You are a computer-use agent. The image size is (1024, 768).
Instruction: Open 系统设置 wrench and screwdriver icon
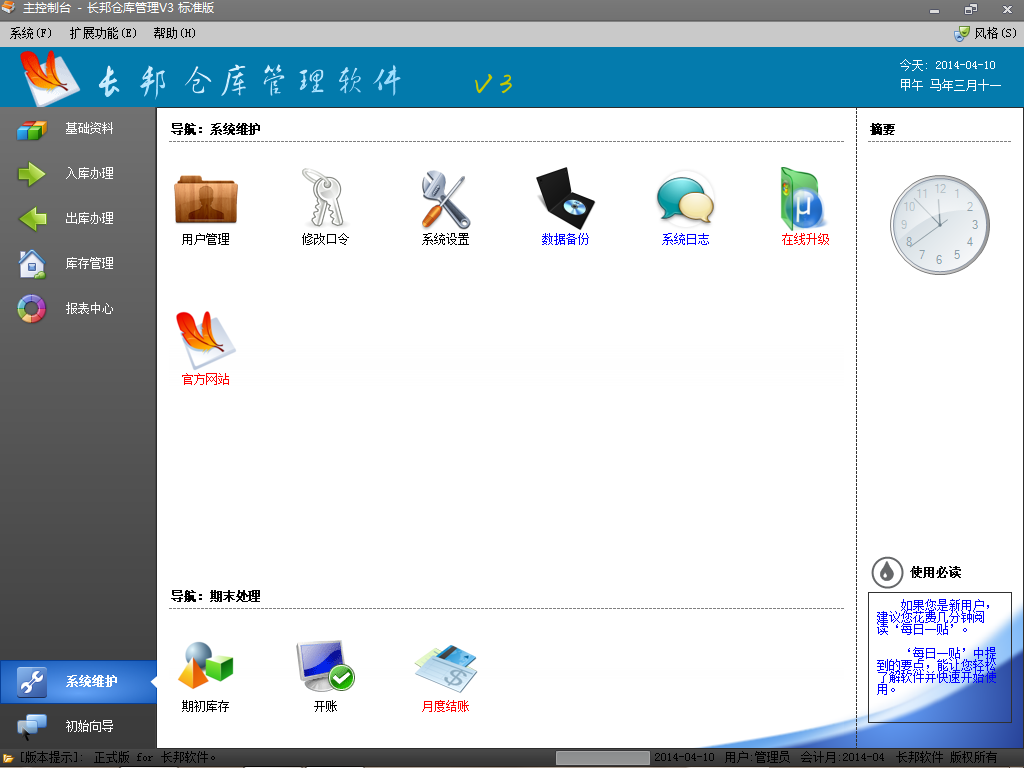click(445, 200)
